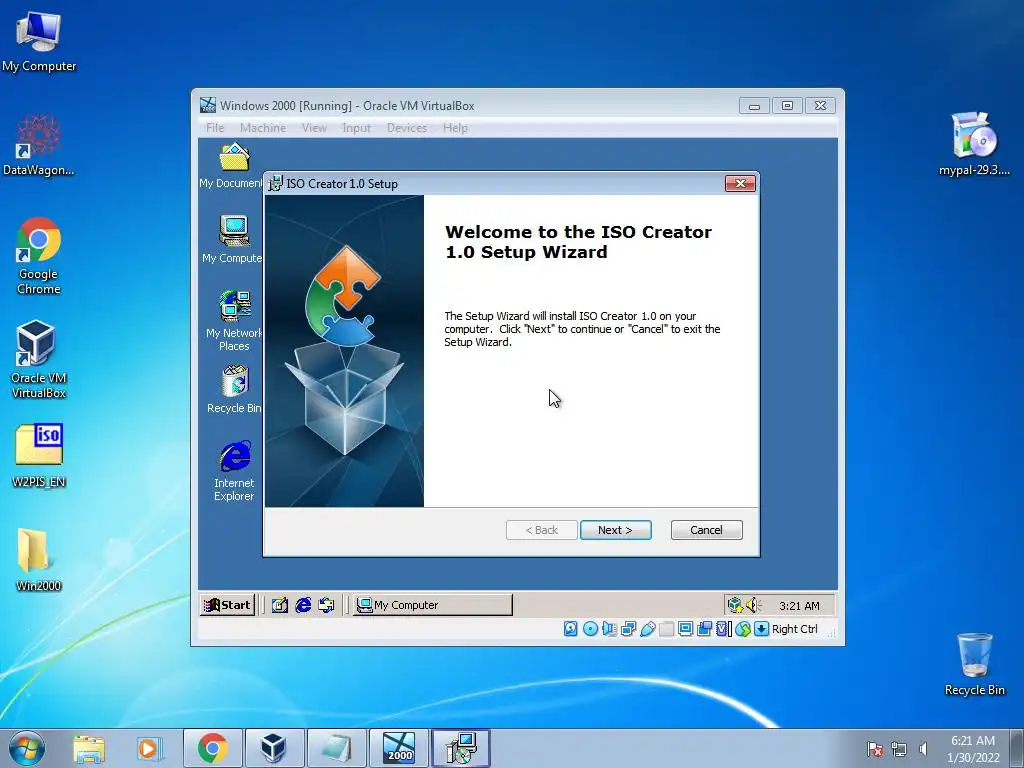
Task: Click VirtualBox audio indicator
Action: [609, 629]
